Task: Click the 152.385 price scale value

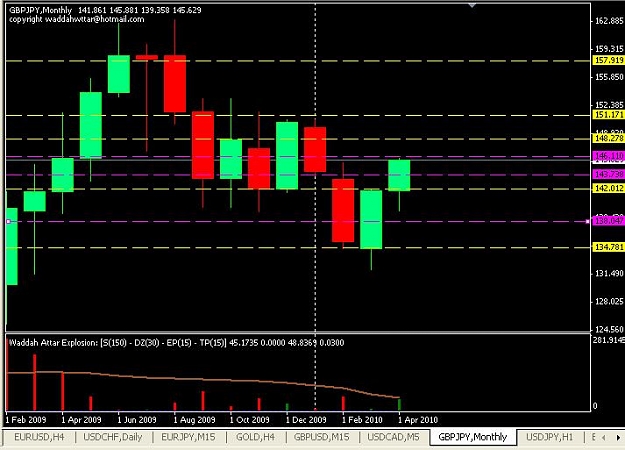Action: point(609,105)
